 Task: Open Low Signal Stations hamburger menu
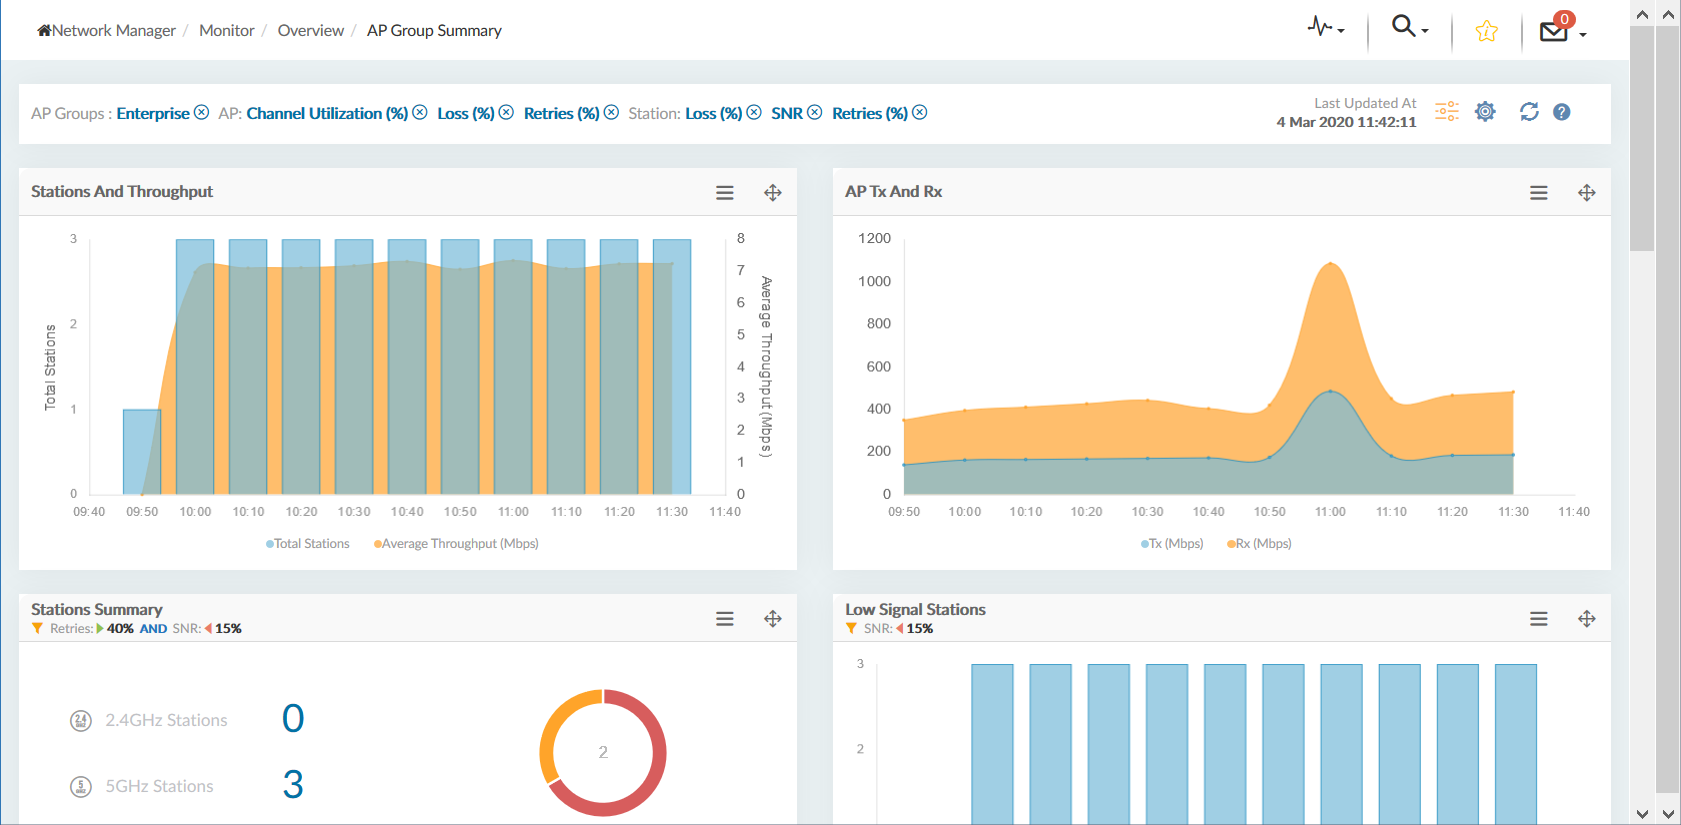[x=1539, y=619]
